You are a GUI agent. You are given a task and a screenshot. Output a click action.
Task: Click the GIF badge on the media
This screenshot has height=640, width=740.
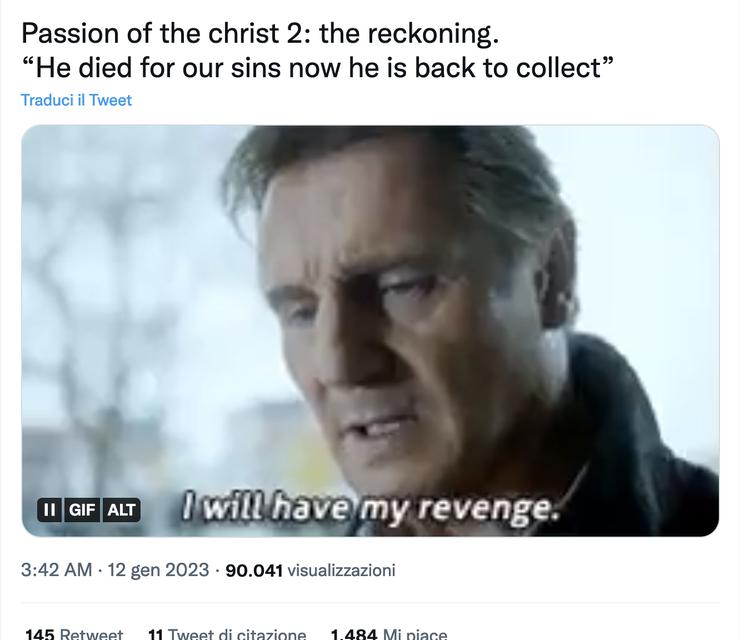click(80, 509)
